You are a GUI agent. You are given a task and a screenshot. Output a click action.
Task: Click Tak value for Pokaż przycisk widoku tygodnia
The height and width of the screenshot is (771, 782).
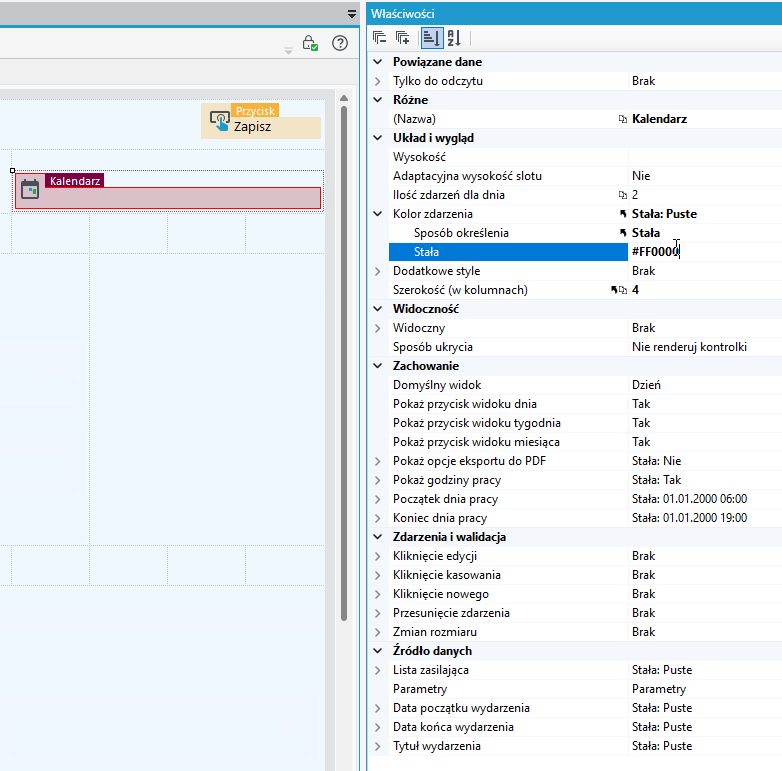point(641,423)
